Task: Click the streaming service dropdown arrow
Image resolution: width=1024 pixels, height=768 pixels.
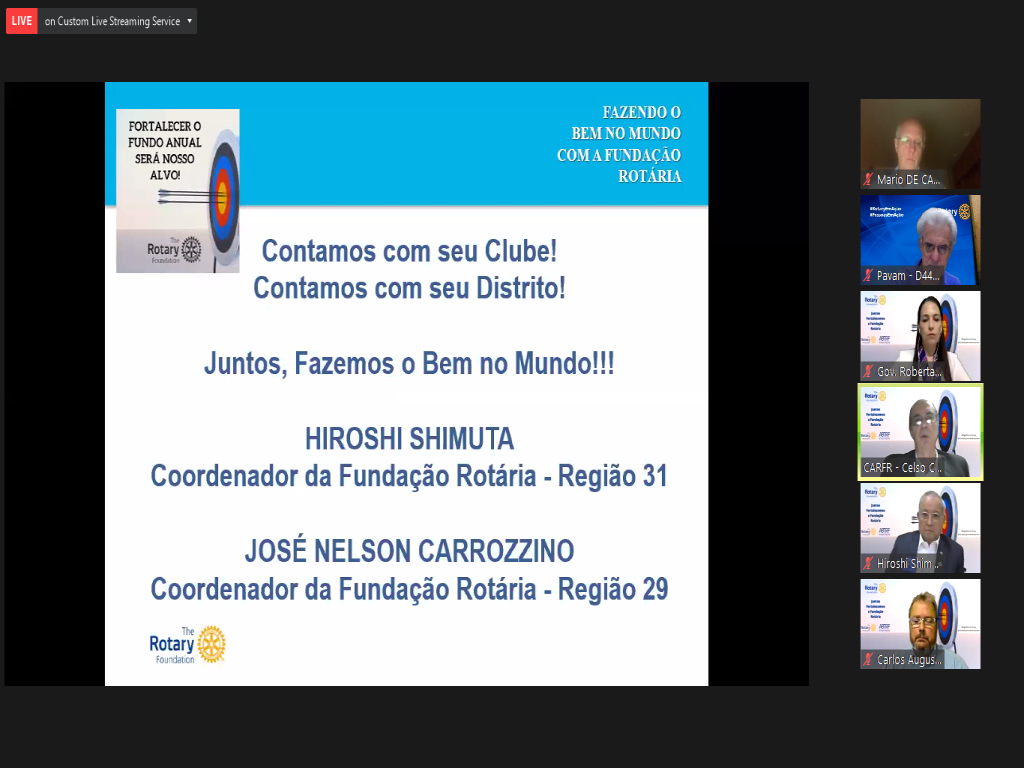Action: point(189,21)
